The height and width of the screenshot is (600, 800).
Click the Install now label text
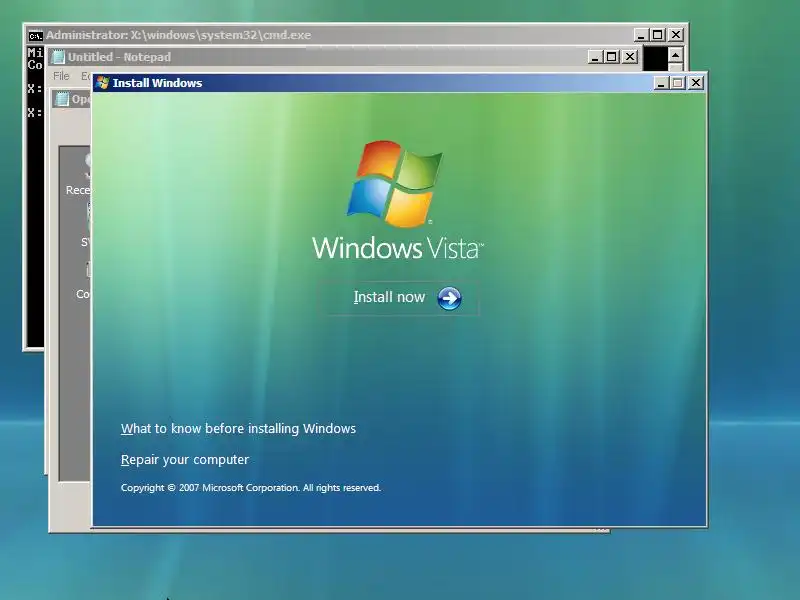[389, 297]
